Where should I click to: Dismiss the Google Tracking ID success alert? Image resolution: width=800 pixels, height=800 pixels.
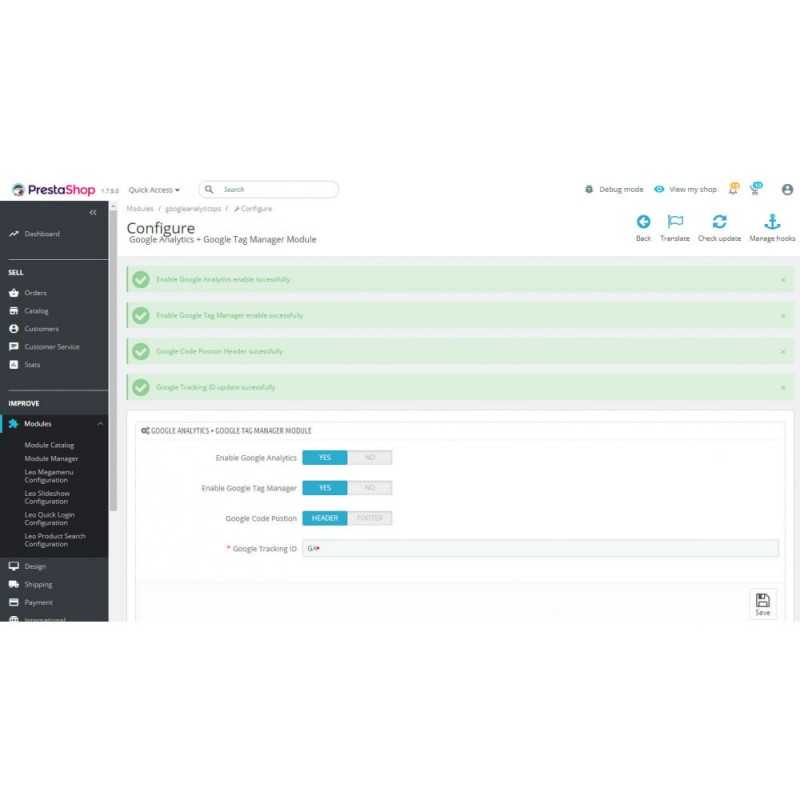(x=782, y=387)
